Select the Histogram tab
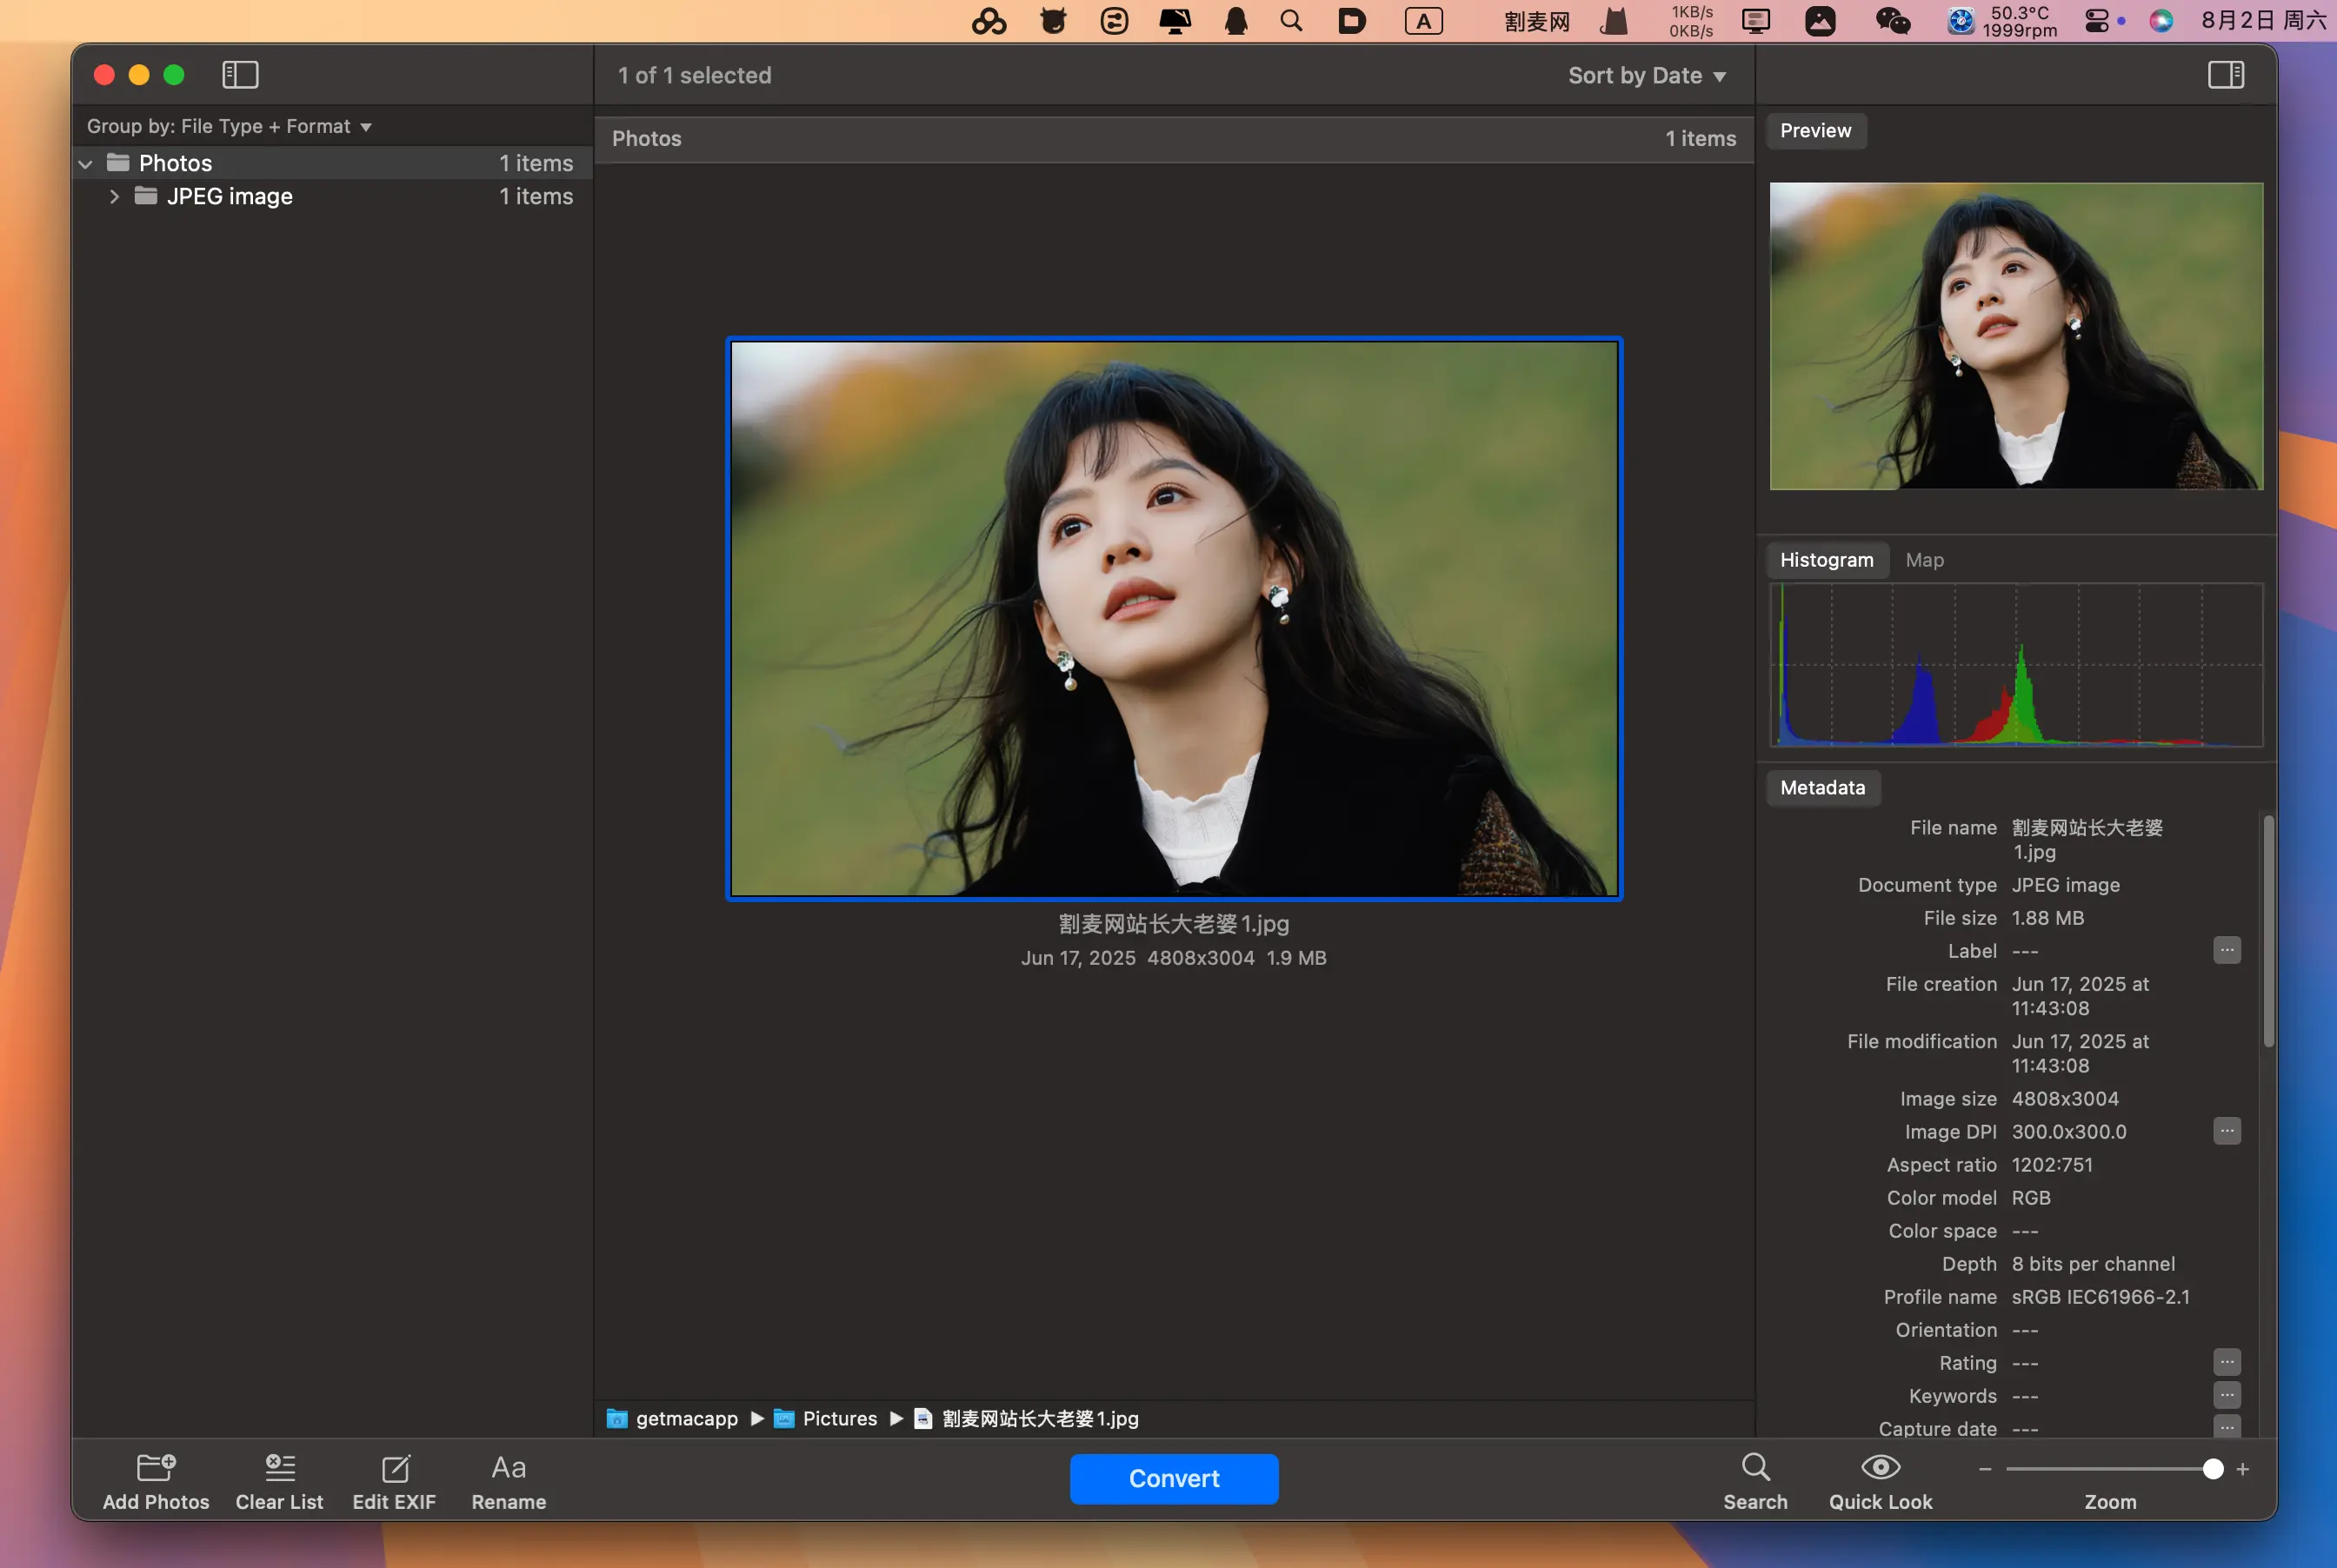This screenshot has height=1568, width=2337. click(x=1826, y=560)
